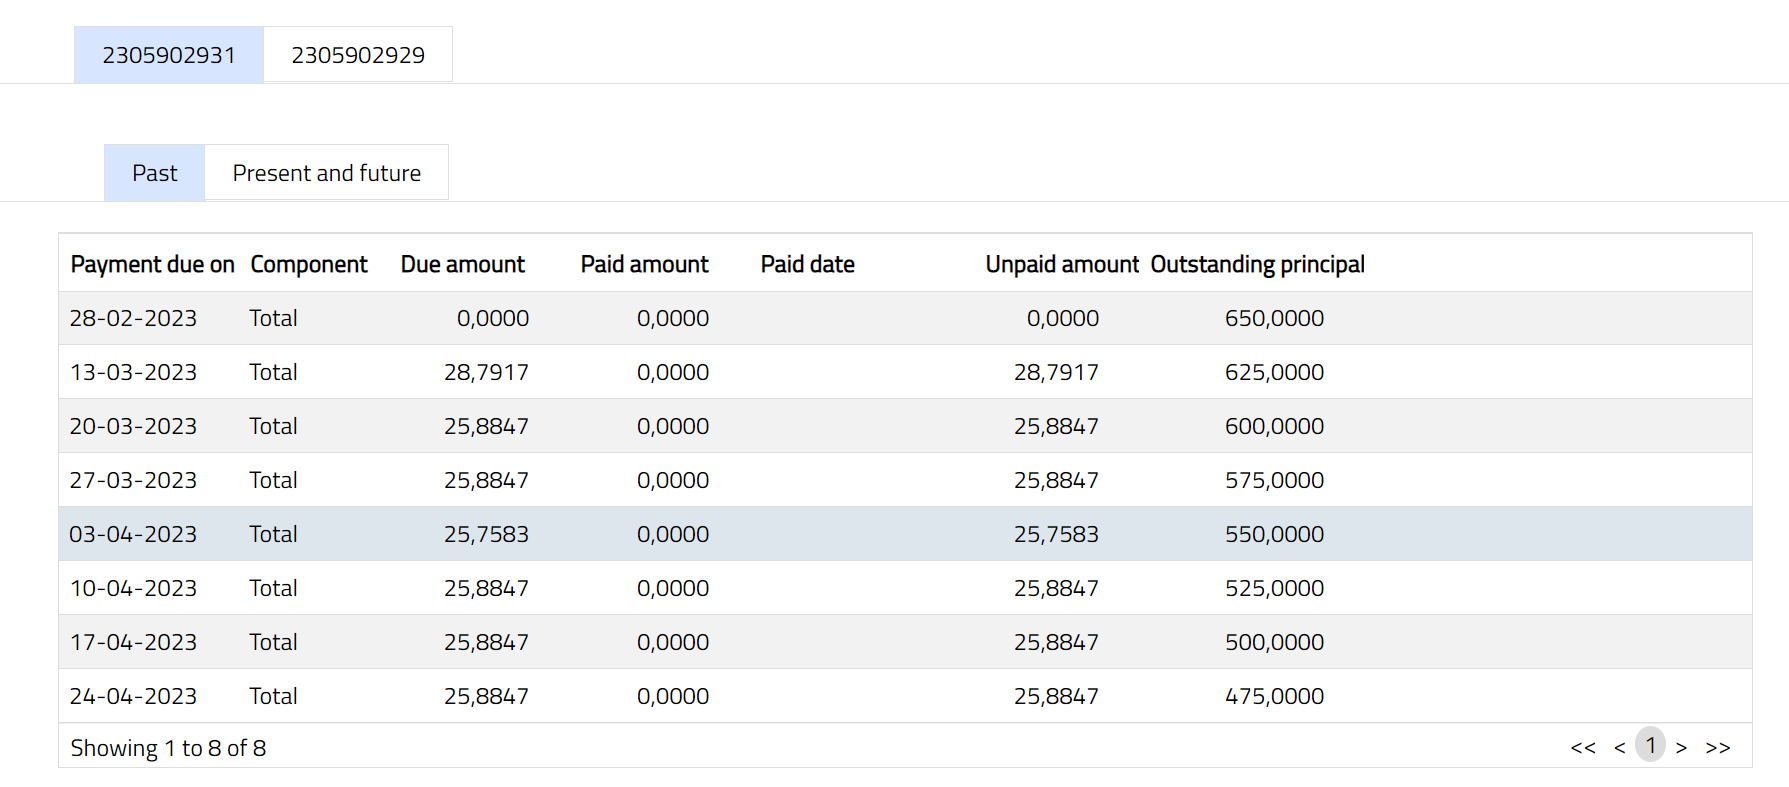Sort by Payment due on column header
1789x787 pixels.
(x=152, y=264)
